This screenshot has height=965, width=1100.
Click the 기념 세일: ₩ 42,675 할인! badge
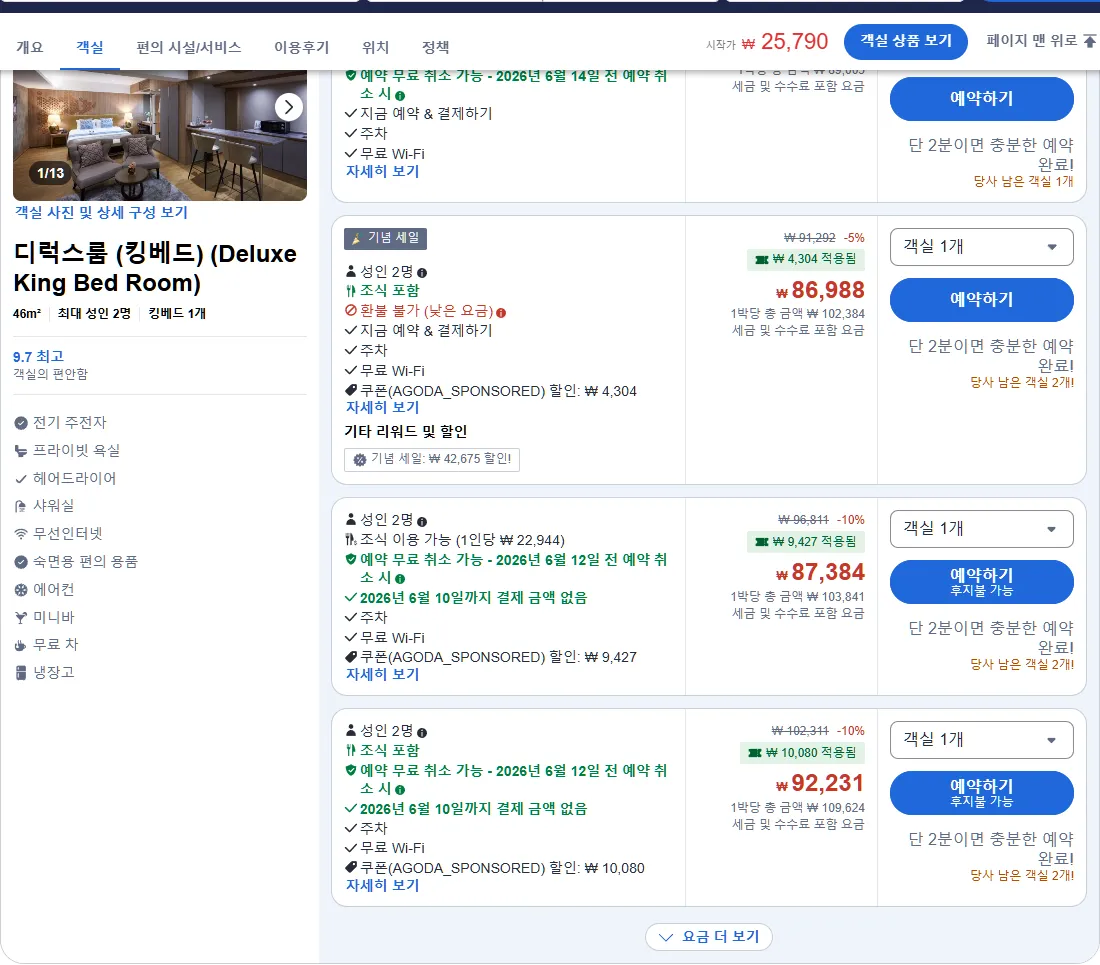(432, 459)
